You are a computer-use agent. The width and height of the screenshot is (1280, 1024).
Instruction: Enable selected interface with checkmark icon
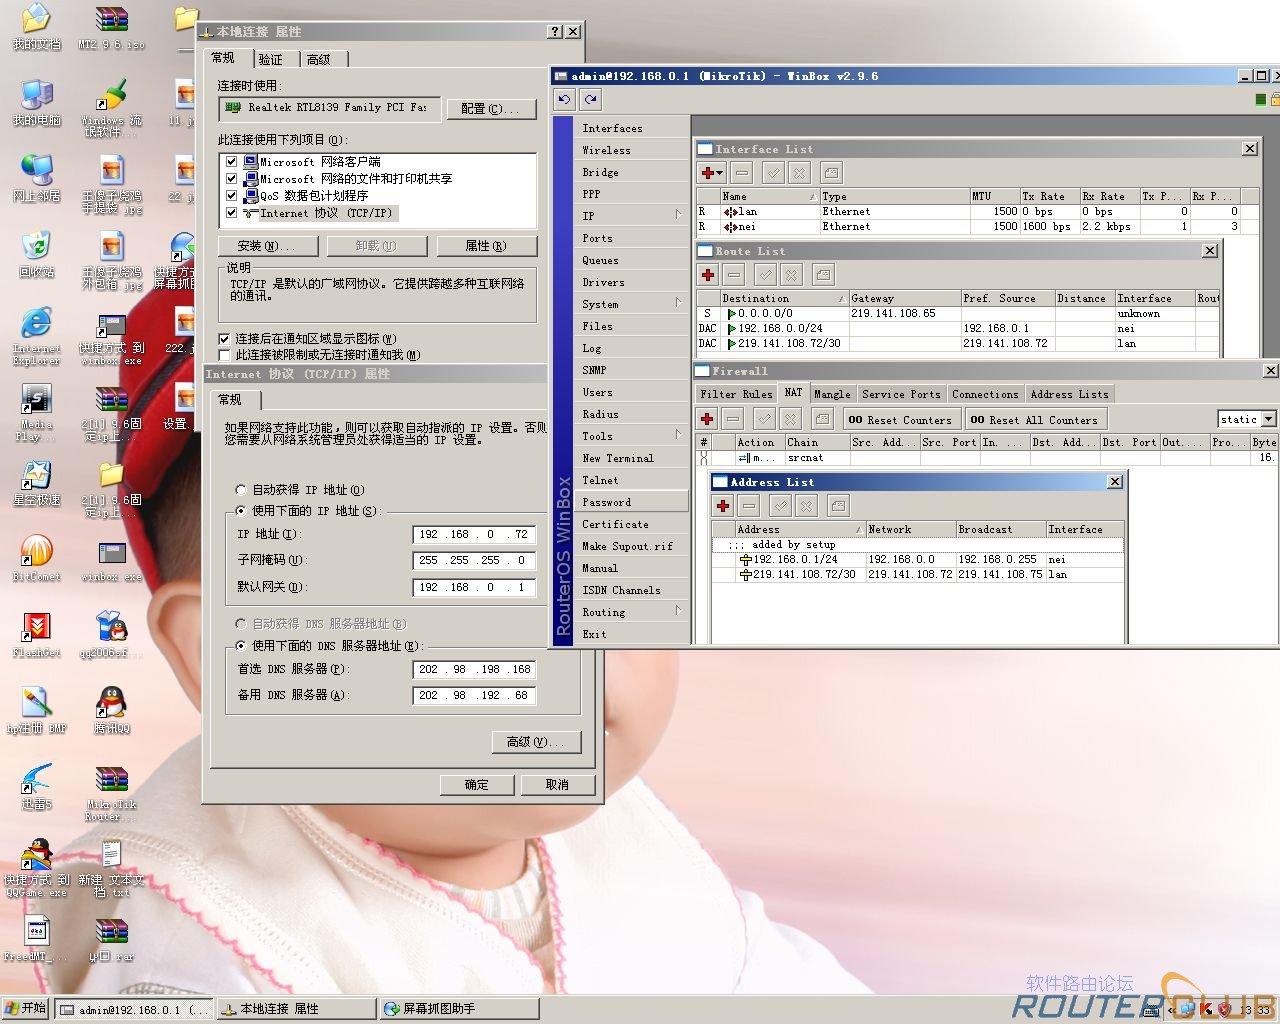[773, 173]
